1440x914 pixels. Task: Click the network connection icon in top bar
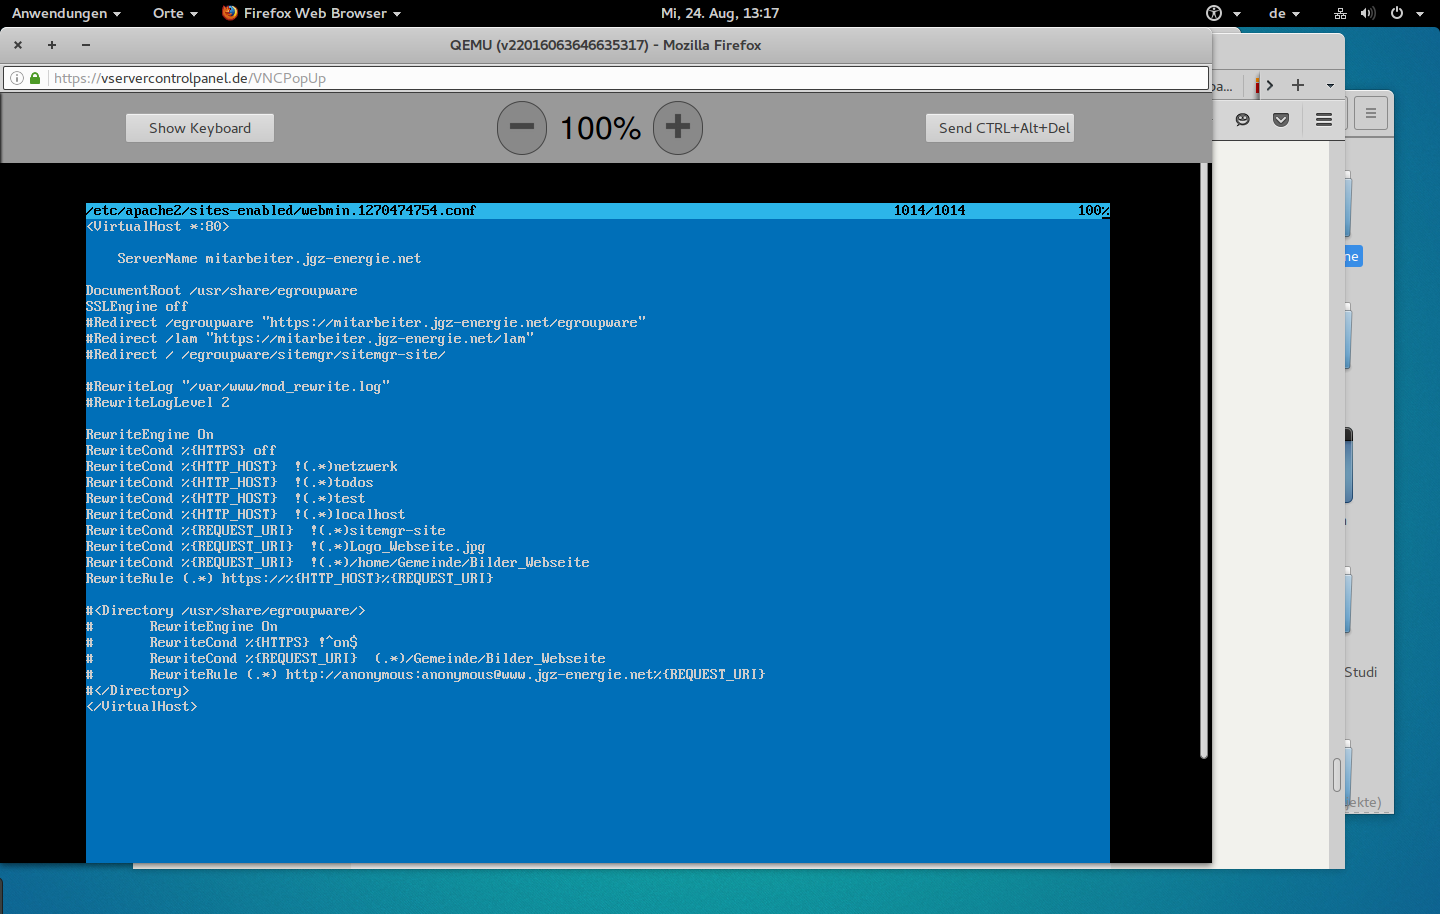coord(1340,13)
